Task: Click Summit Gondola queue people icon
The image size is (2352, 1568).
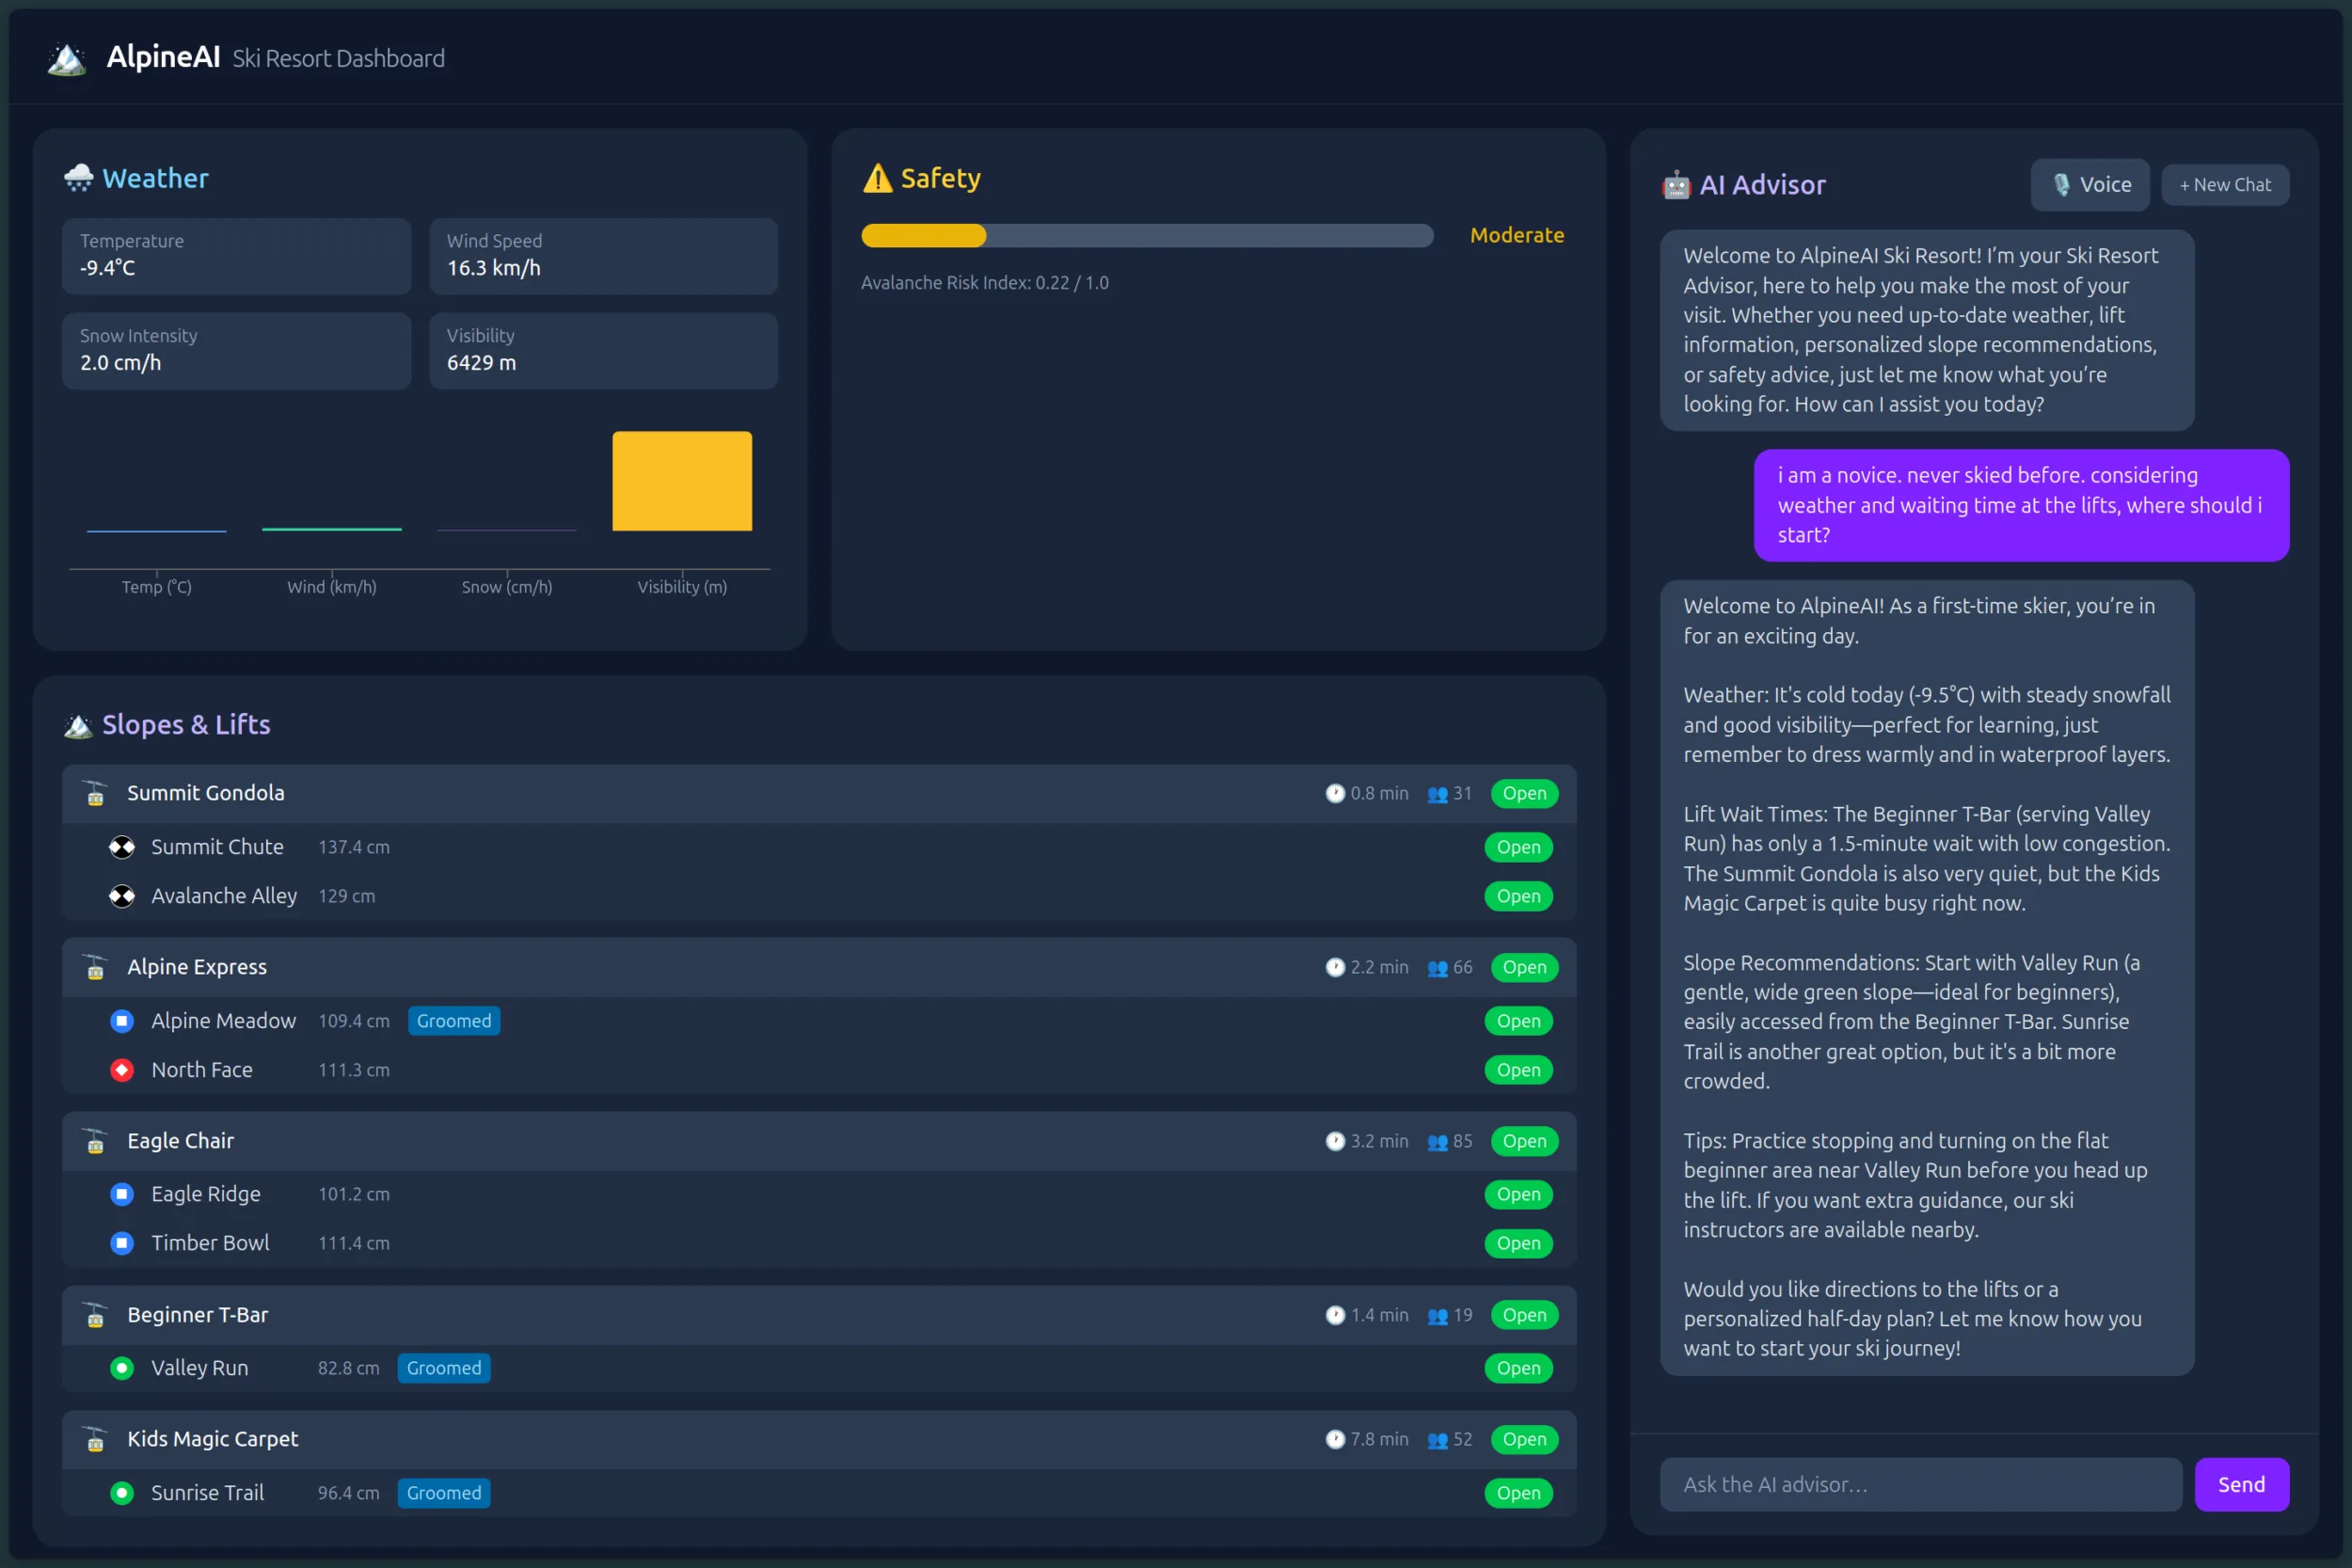Action: point(1438,794)
